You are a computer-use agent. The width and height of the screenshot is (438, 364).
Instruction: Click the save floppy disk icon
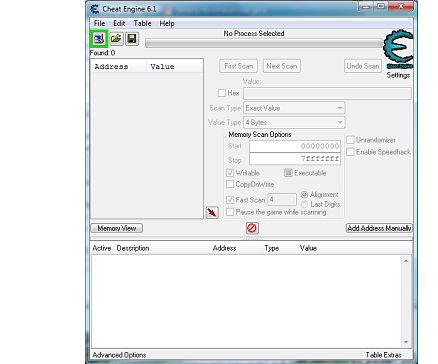(132, 39)
